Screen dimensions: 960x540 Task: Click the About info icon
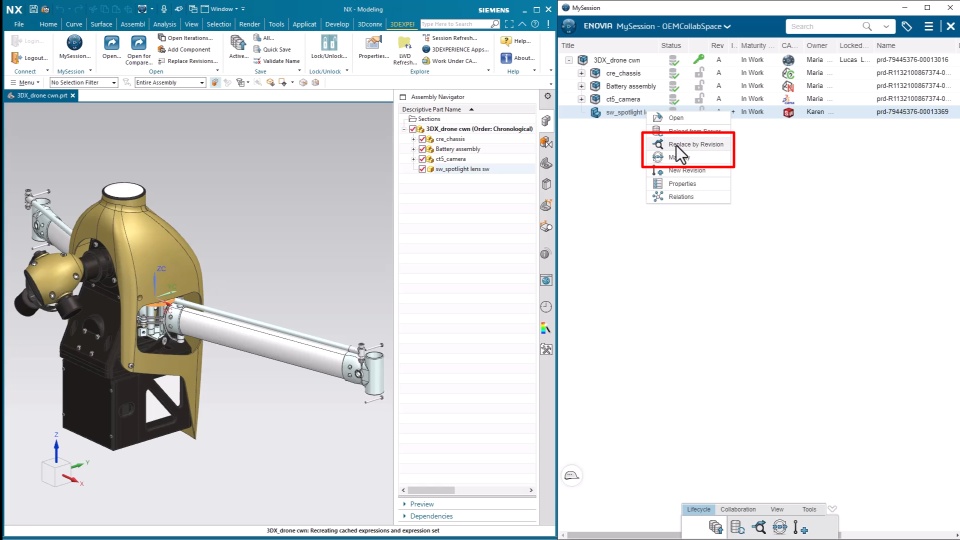506,58
